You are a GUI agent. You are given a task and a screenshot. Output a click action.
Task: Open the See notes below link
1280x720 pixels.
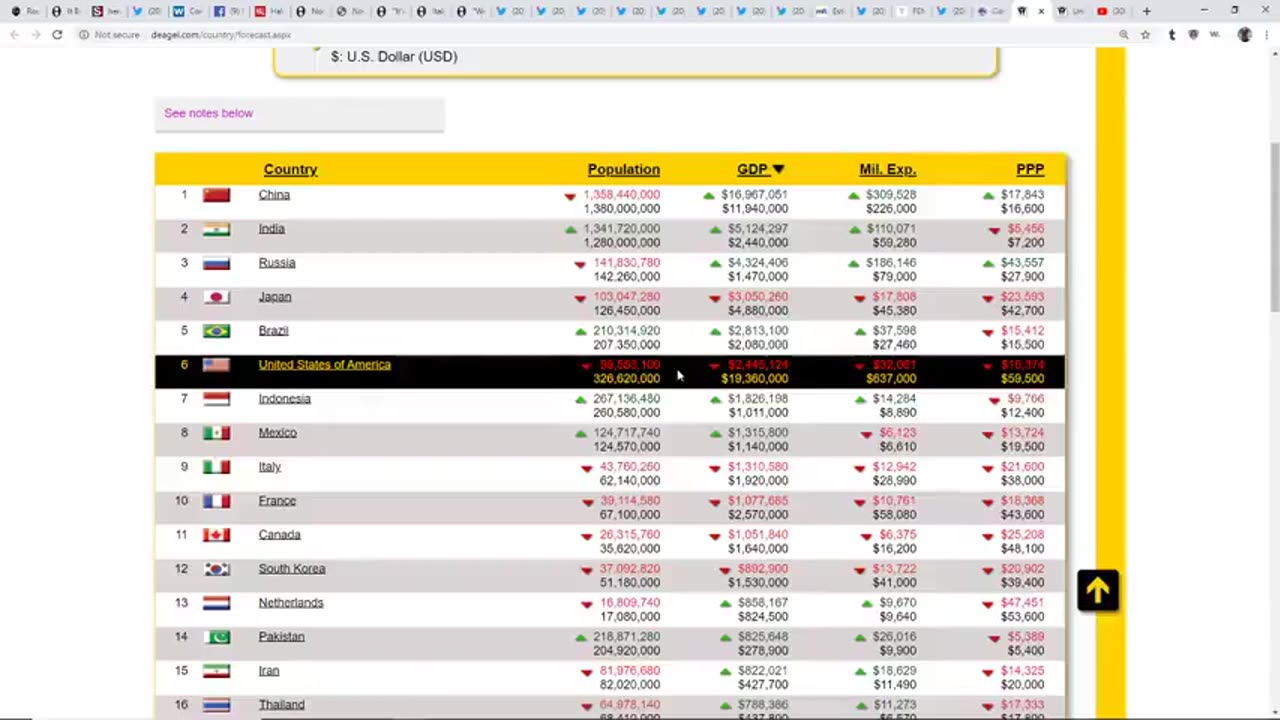[x=208, y=113]
